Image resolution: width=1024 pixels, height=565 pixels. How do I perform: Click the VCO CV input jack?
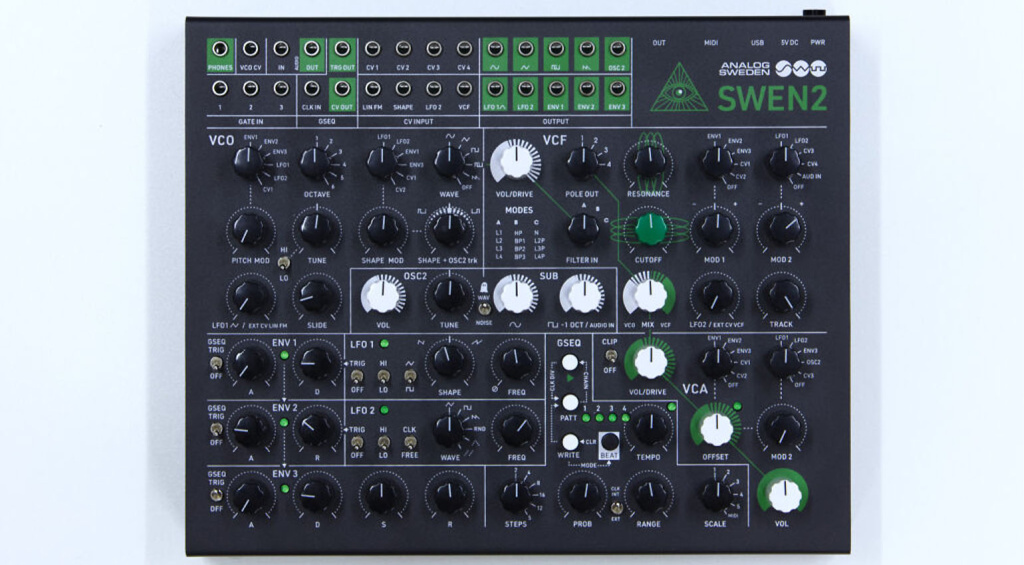point(250,49)
